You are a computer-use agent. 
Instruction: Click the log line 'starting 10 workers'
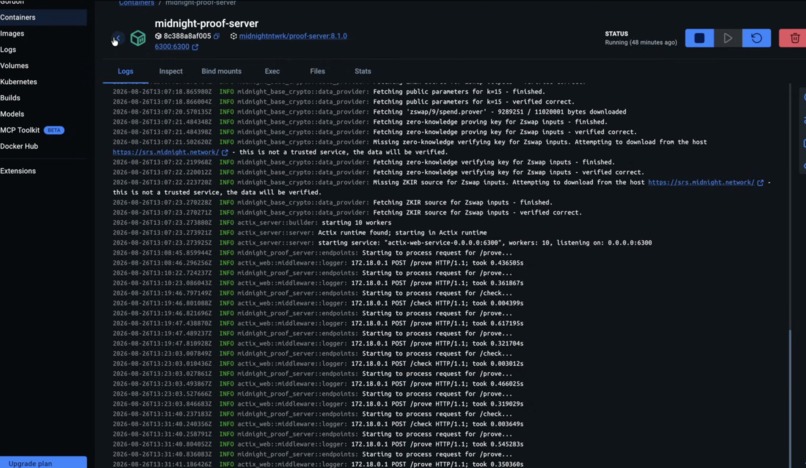click(x=252, y=223)
